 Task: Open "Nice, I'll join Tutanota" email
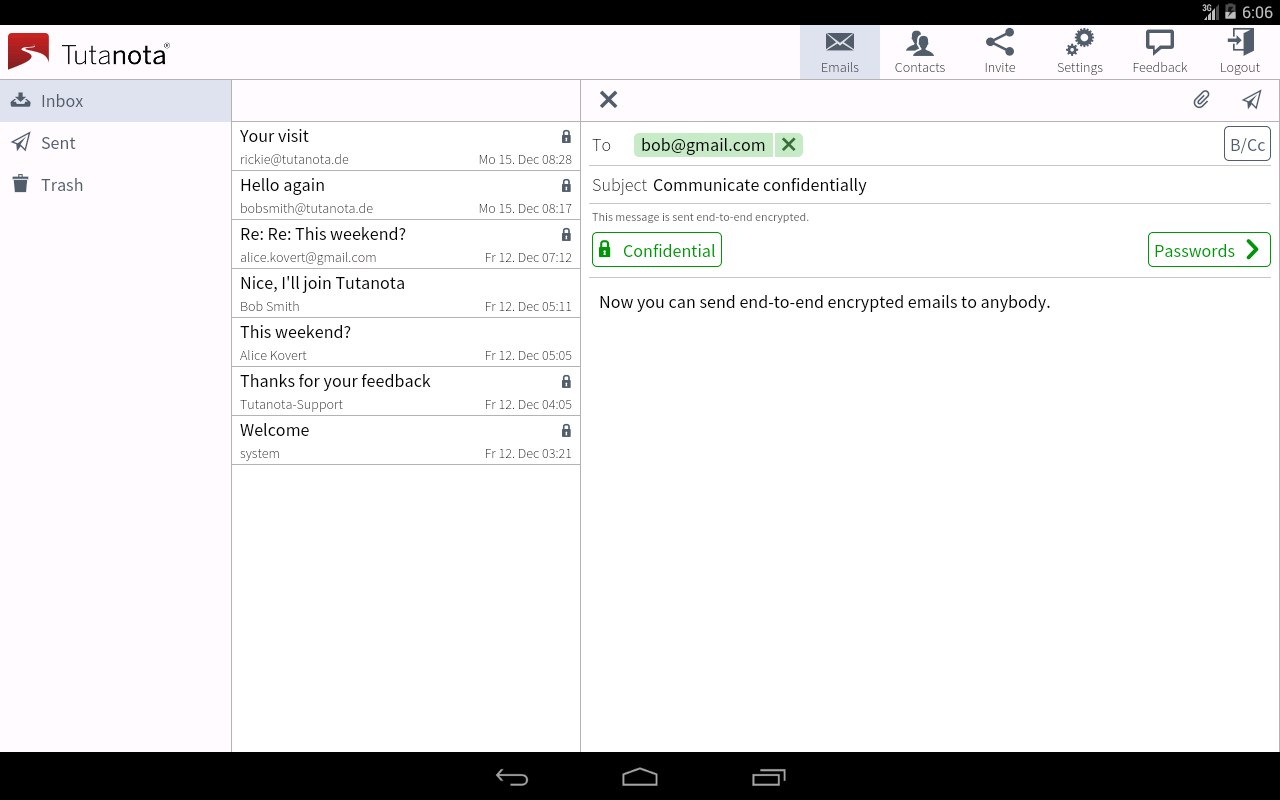[405, 293]
